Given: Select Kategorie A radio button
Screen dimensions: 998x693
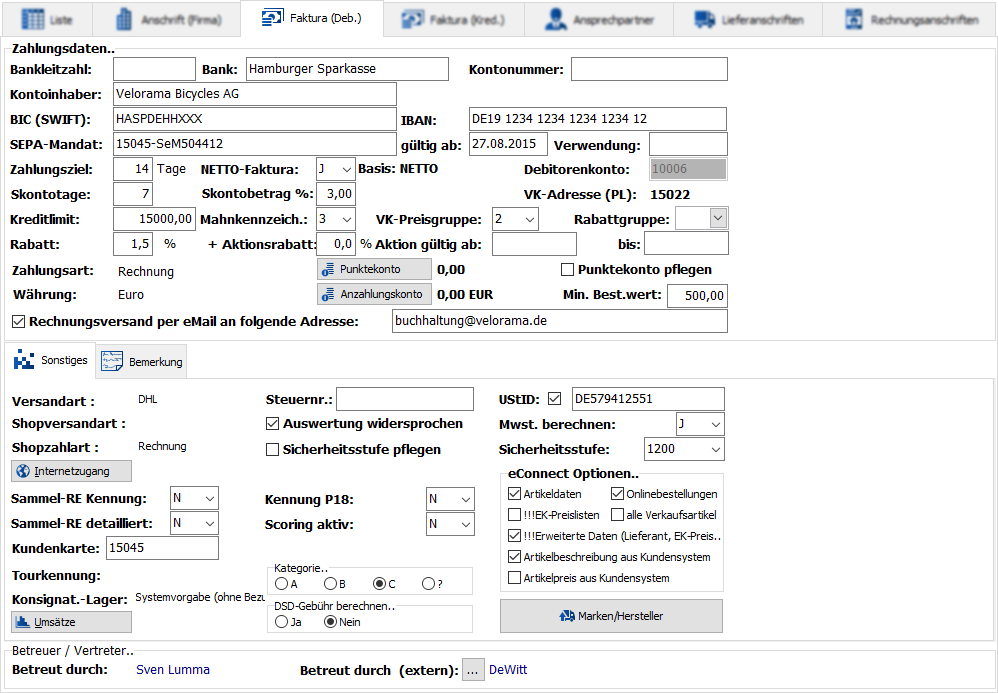Looking at the screenshot, I should pyautogui.click(x=281, y=584).
